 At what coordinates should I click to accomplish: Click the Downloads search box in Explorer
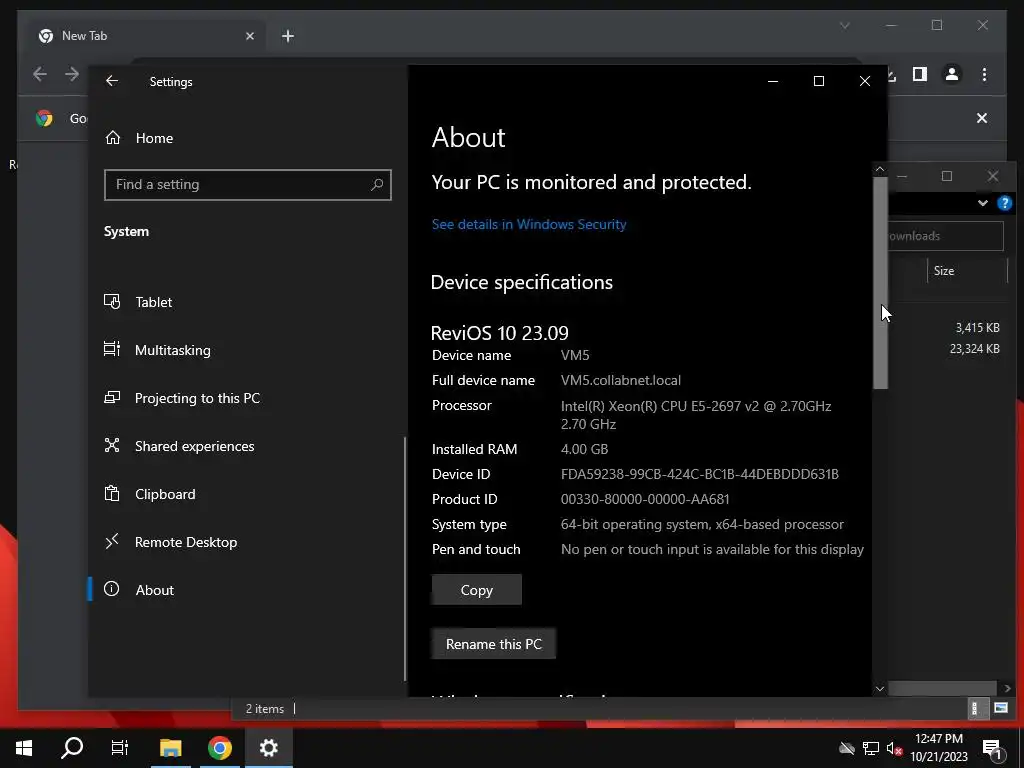click(x=945, y=236)
